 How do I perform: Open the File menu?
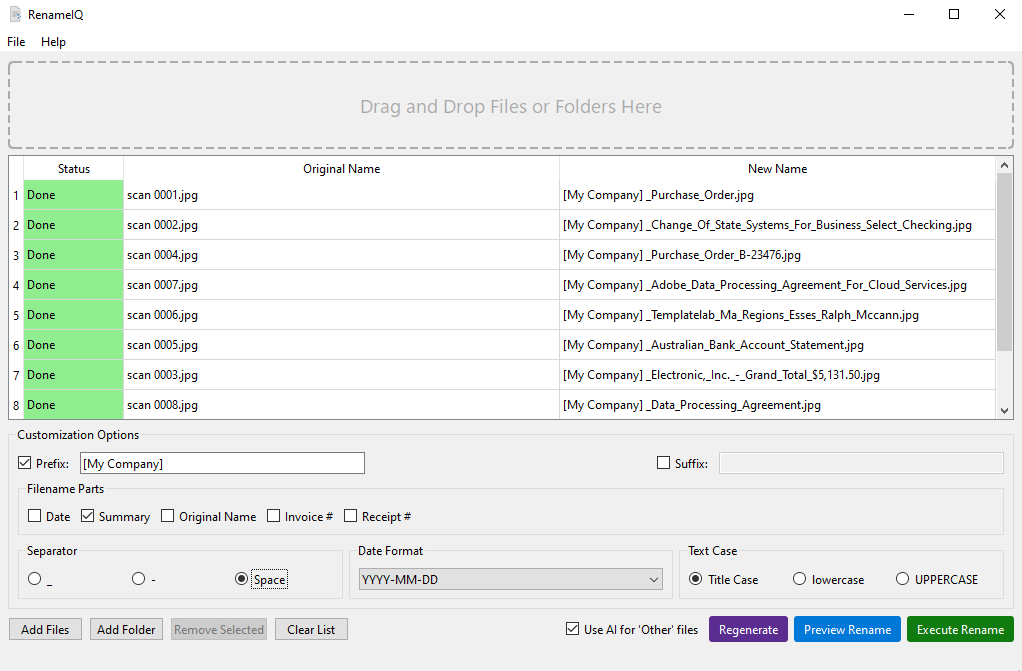(x=16, y=42)
